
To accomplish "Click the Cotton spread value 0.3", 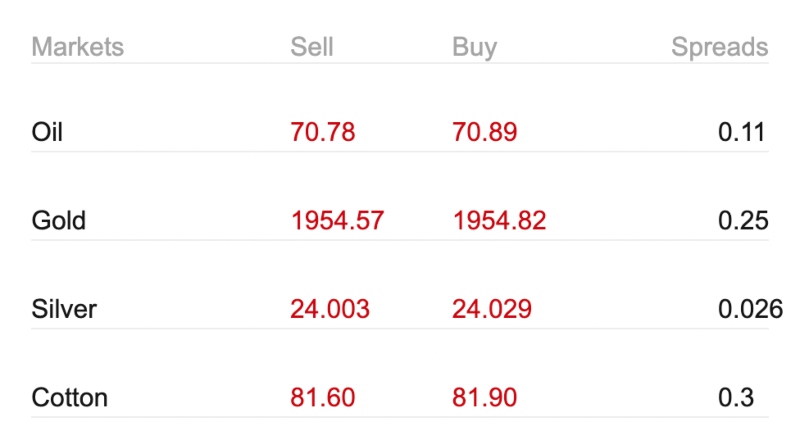I will [x=736, y=397].
